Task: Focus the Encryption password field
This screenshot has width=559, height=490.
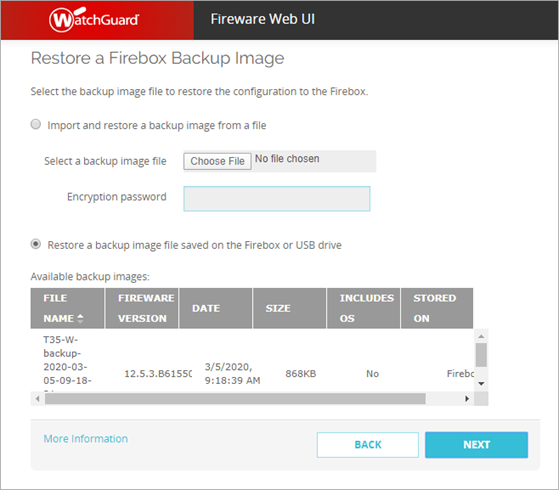Action: [x=277, y=199]
